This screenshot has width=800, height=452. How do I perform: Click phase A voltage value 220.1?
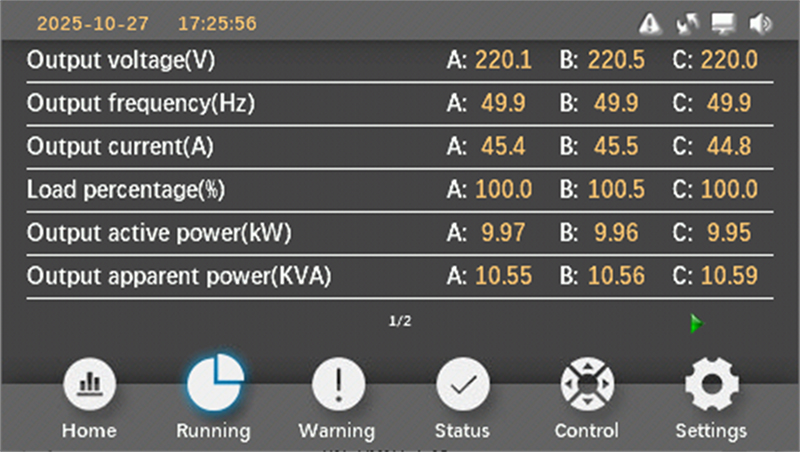(504, 60)
